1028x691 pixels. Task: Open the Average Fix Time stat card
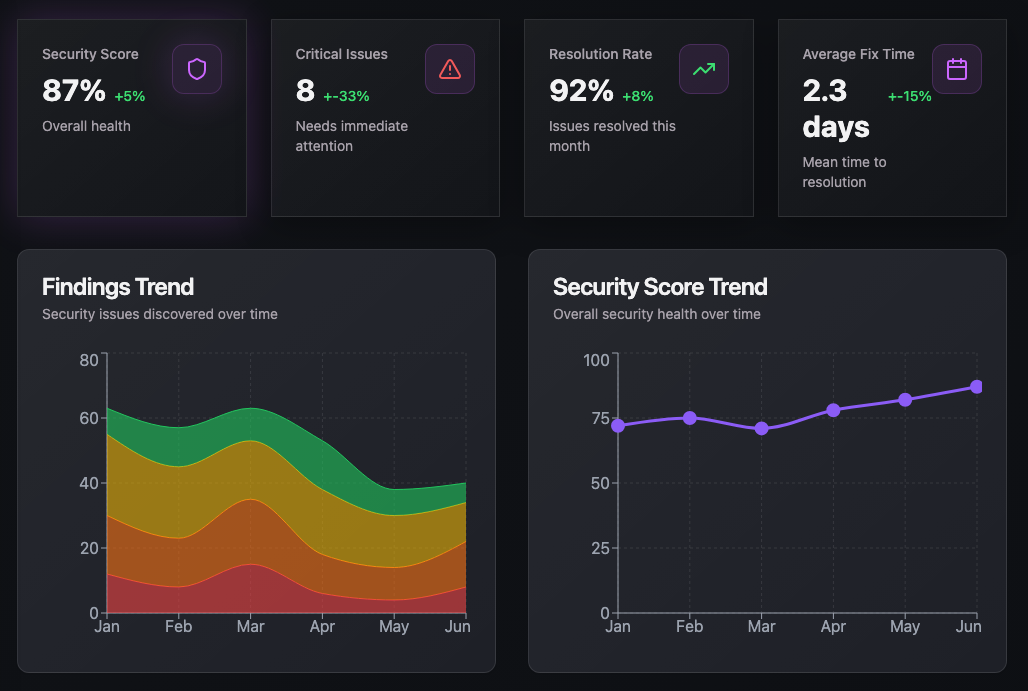[892, 117]
